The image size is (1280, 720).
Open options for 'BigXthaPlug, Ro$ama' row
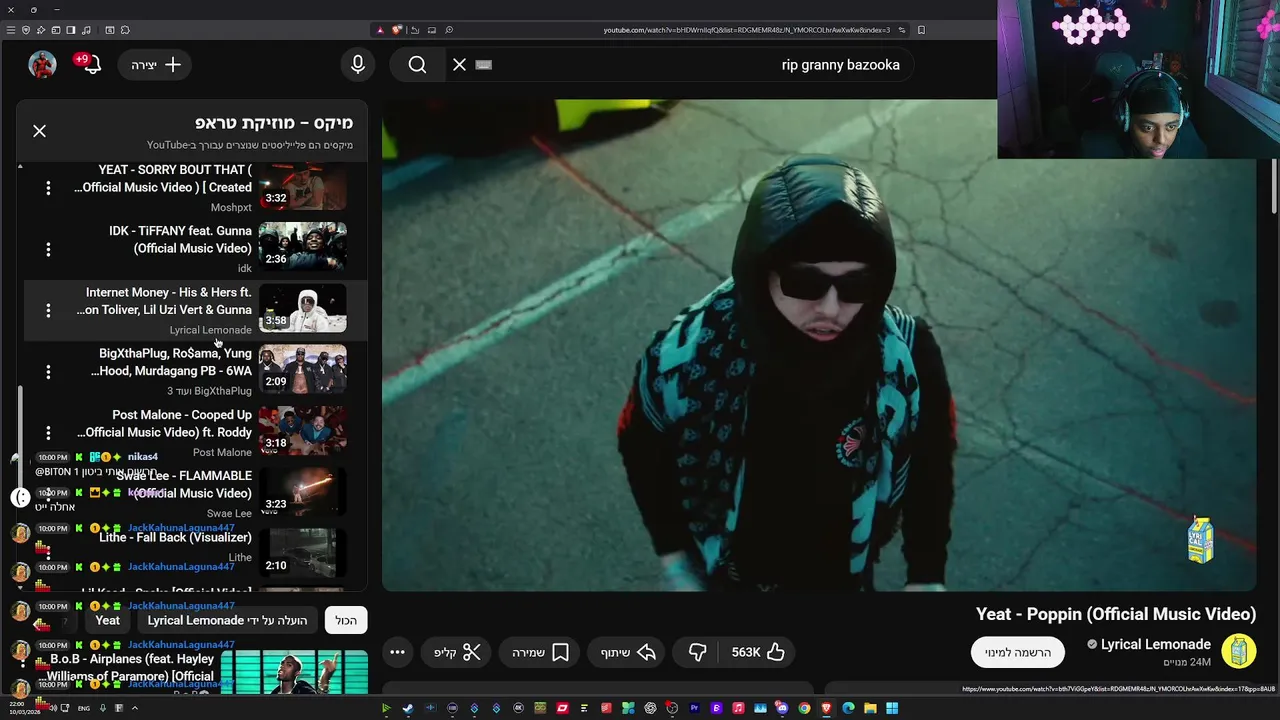(48, 372)
